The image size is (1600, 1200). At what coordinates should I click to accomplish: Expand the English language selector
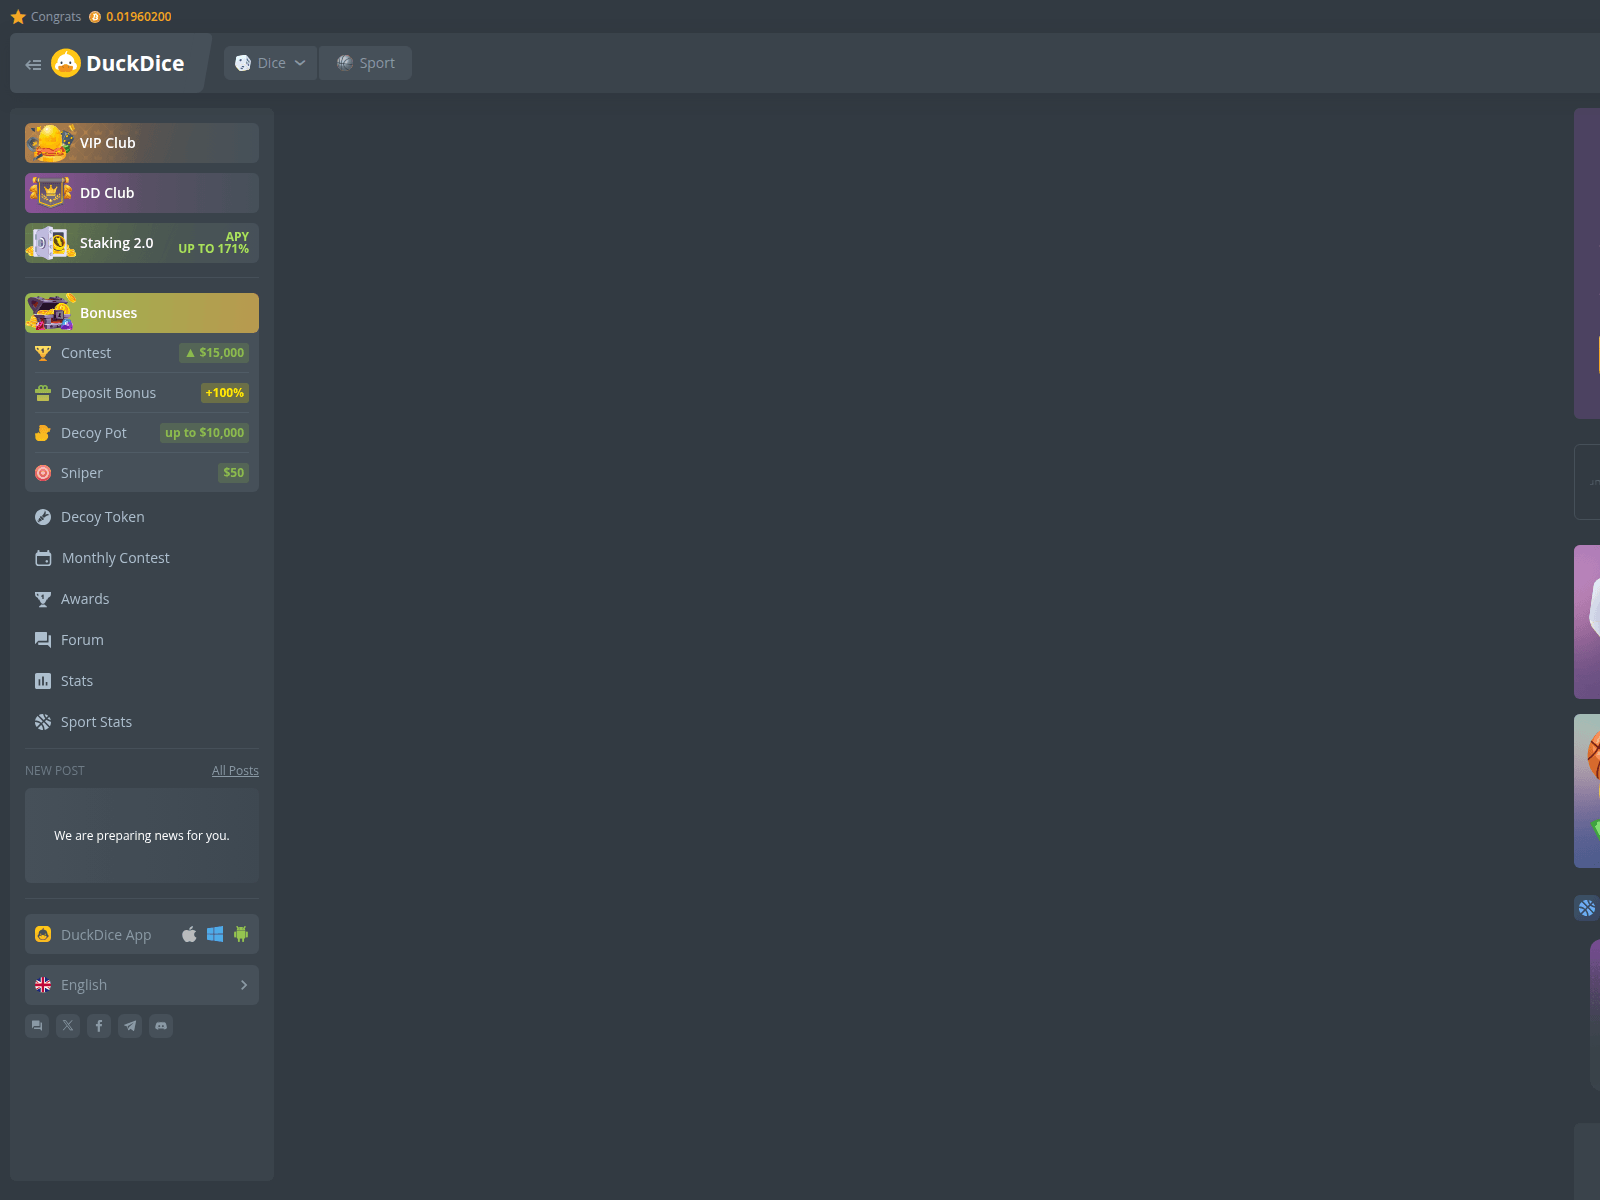pyautogui.click(x=142, y=985)
